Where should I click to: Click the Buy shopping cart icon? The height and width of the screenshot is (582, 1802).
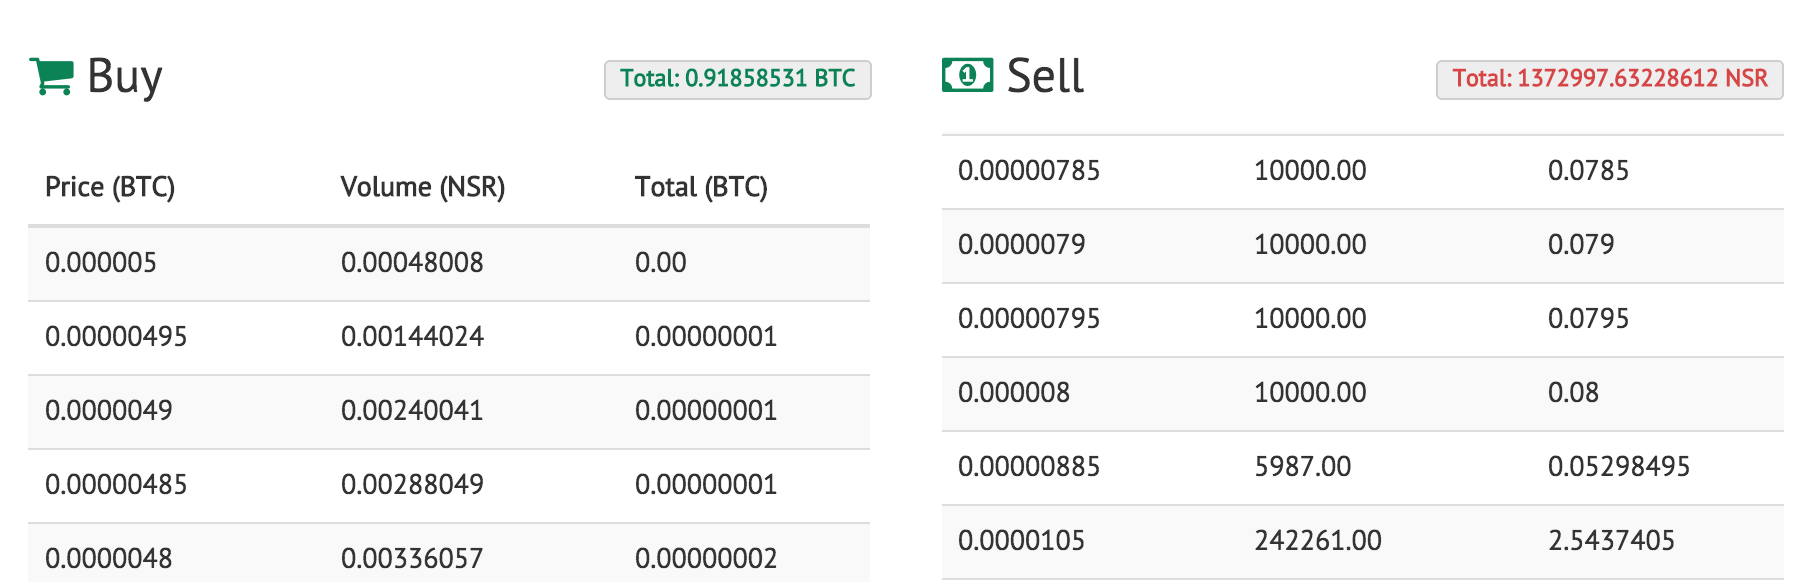[51, 76]
